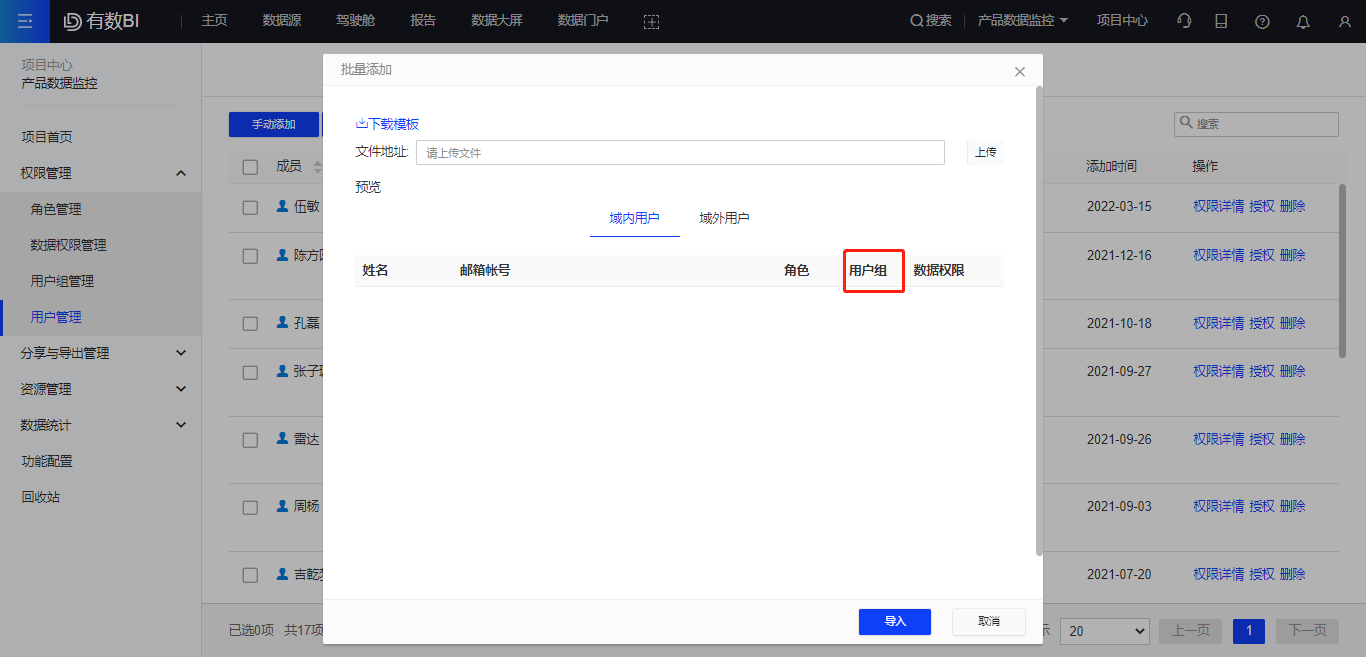Image resolution: width=1366 pixels, height=657 pixels.
Task: Click the 导入 button in the dialog
Action: pyautogui.click(x=893, y=621)
